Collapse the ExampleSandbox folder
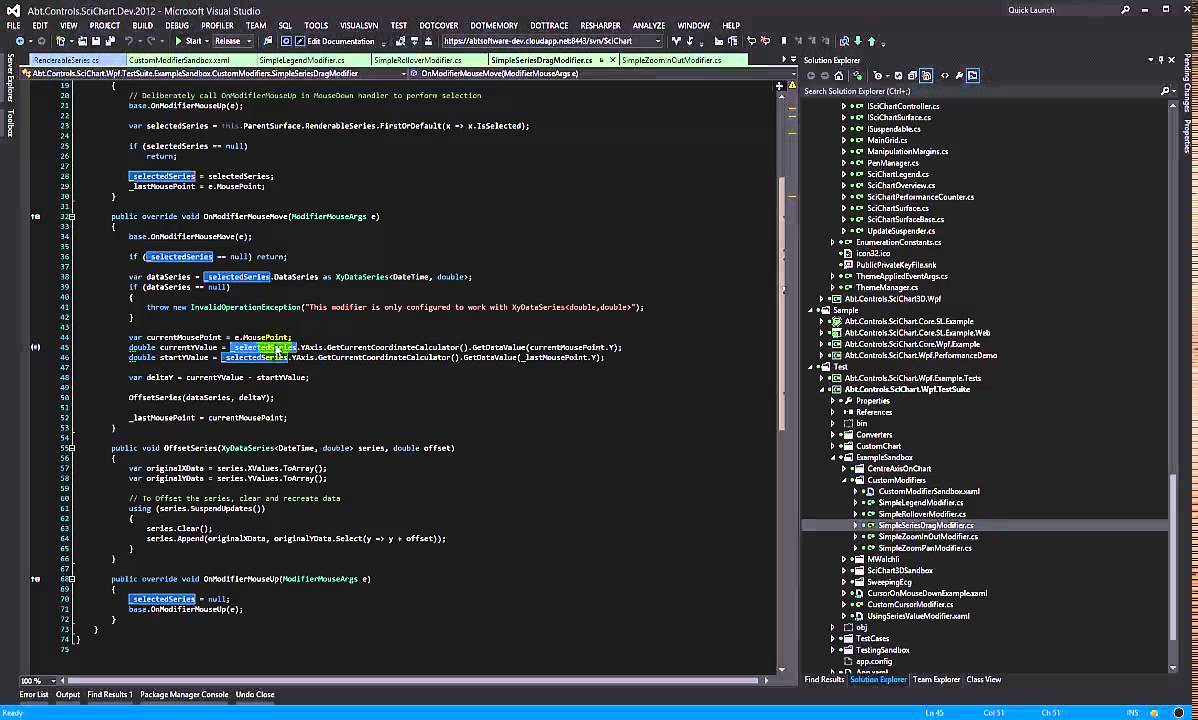The image size is (1198, 720). click(833, 457)
